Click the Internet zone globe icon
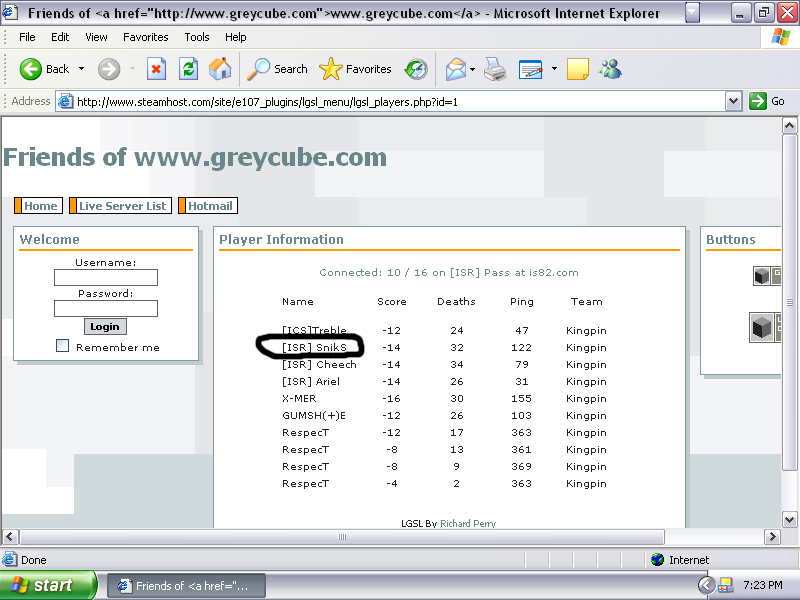 click(657, 560)
